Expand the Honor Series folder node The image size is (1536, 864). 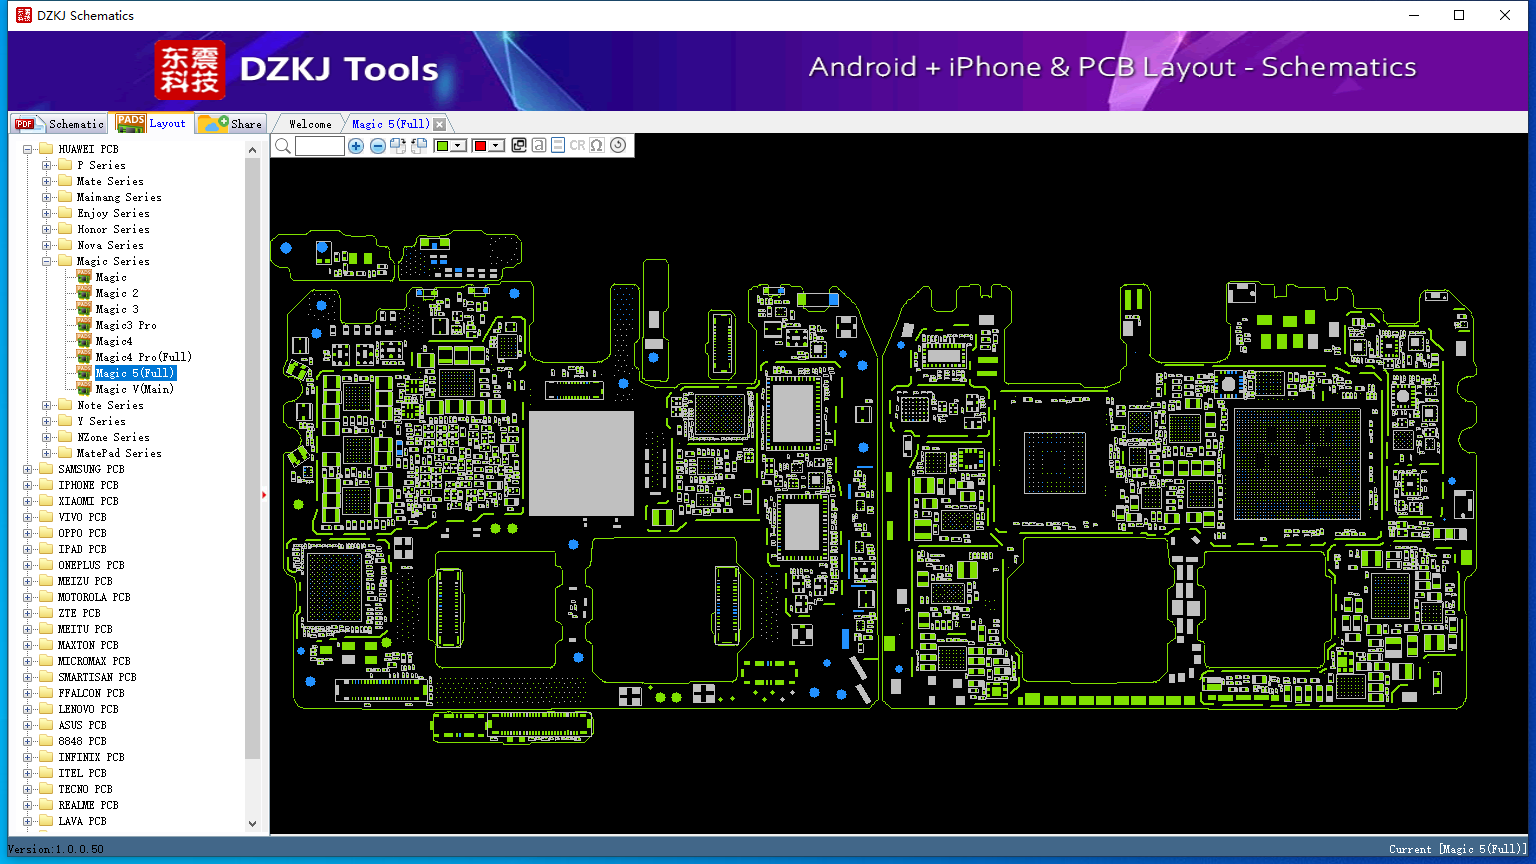coord(47,229)
